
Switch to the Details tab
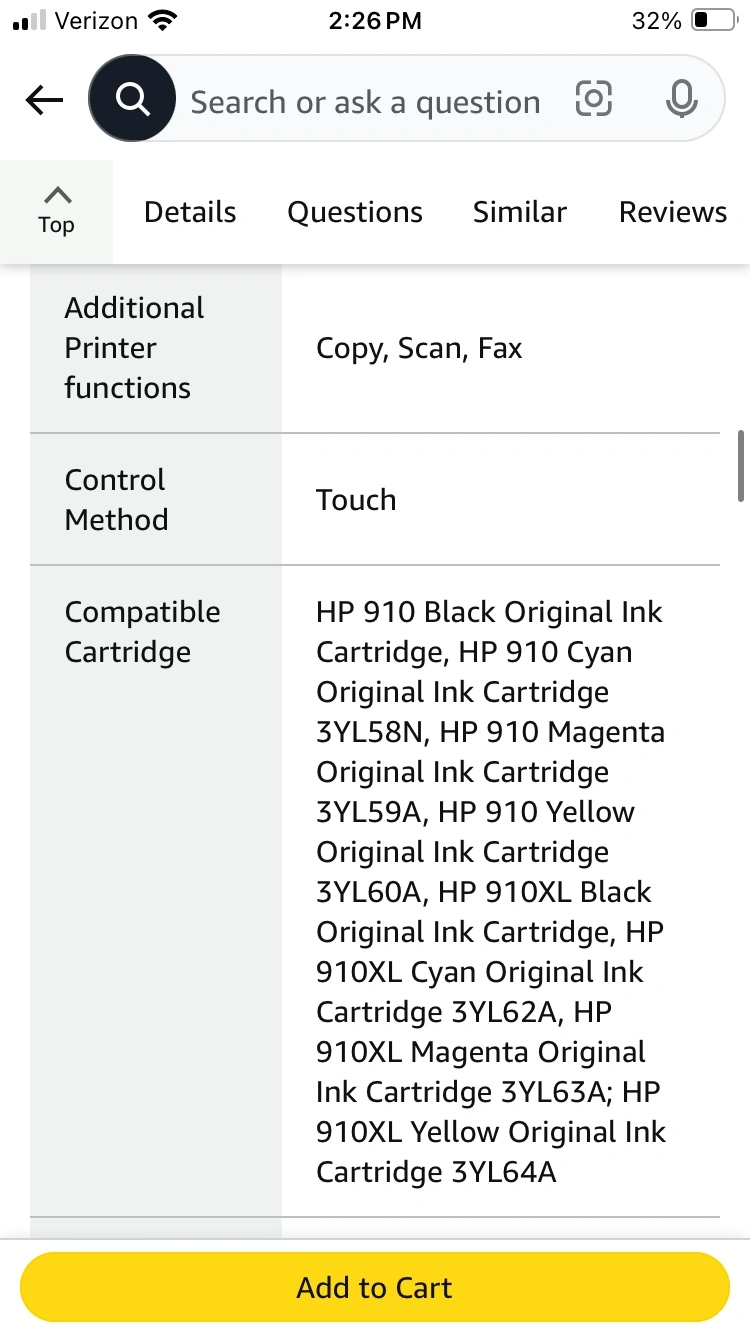tap(190, 212)
